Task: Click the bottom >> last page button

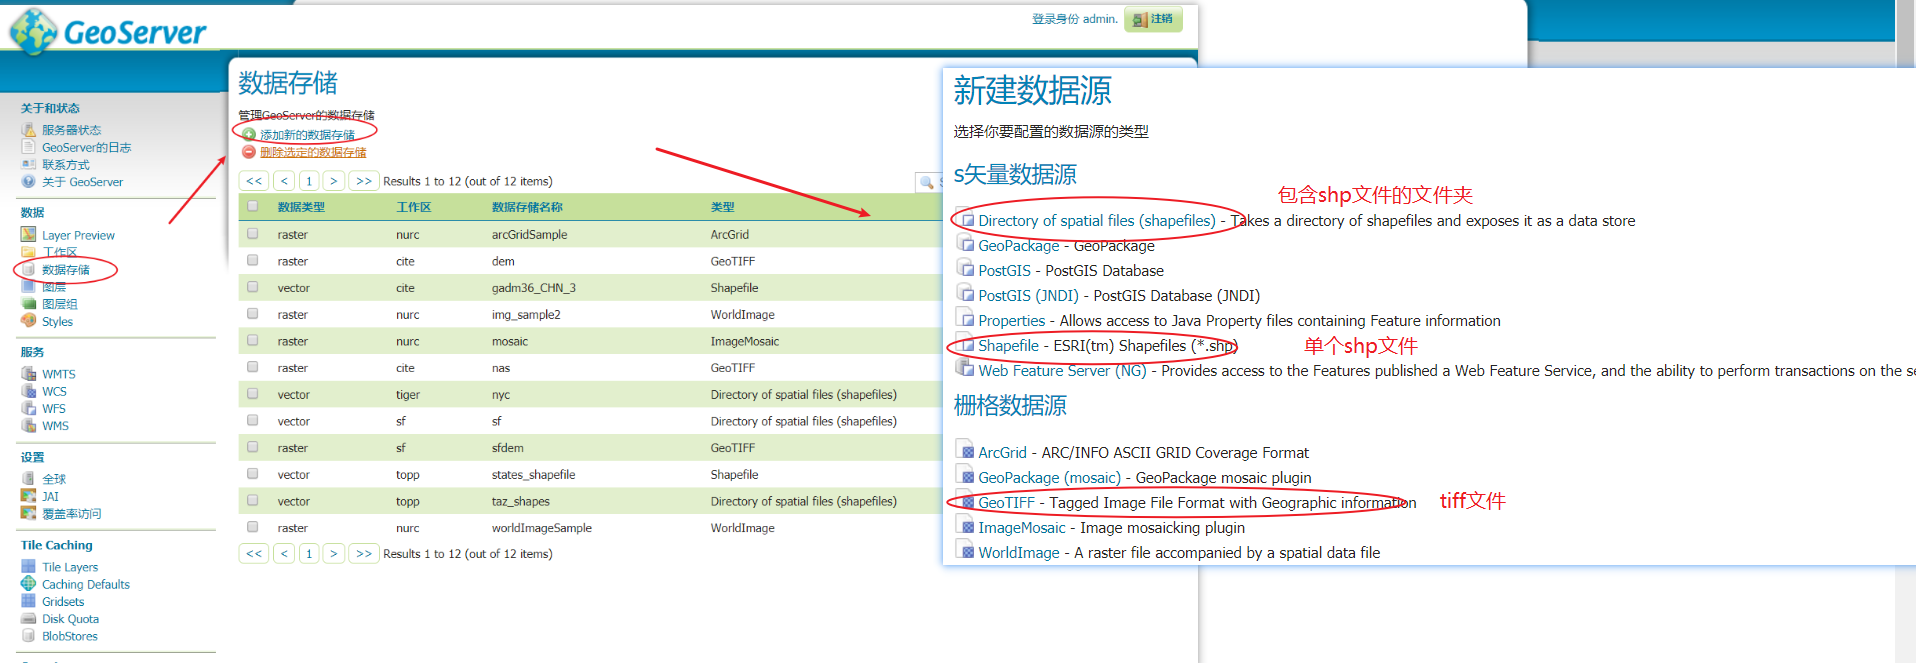Action: (364, 553)
